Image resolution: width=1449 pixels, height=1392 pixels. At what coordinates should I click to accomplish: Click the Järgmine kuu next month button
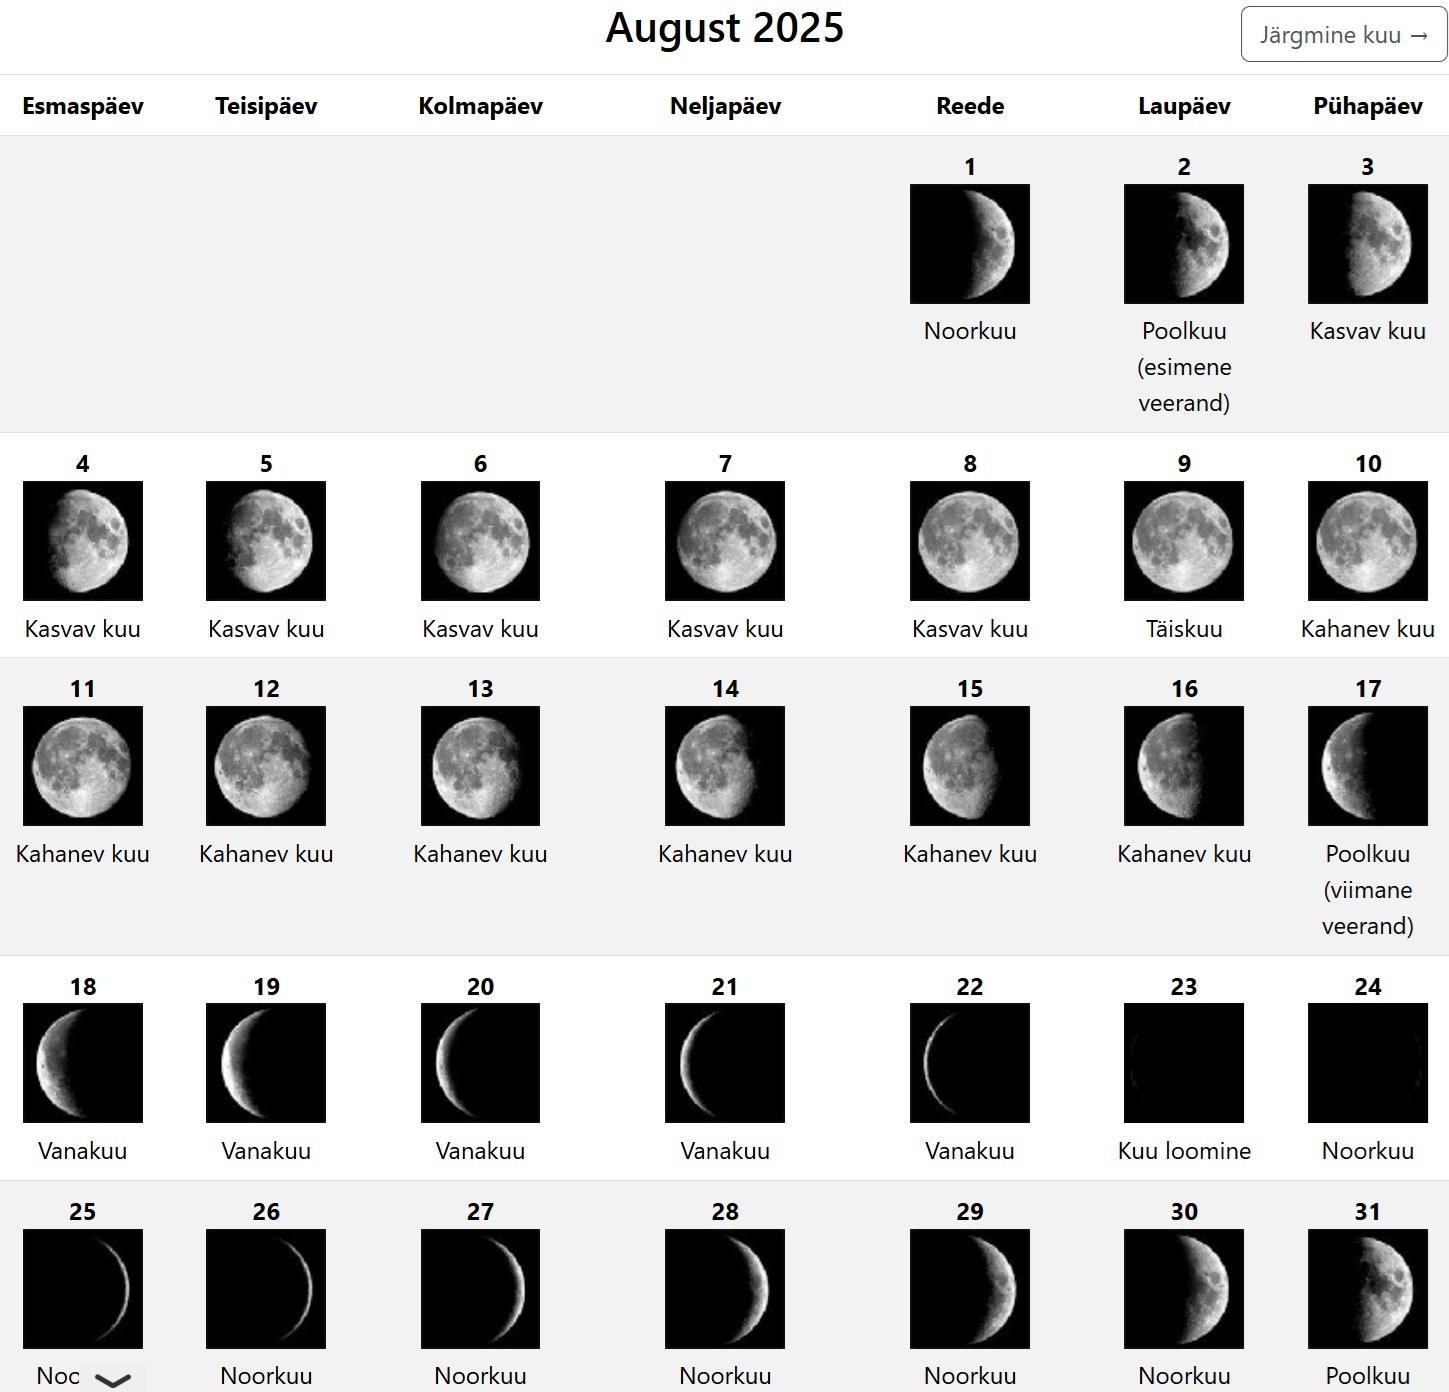pos(1343,35)
